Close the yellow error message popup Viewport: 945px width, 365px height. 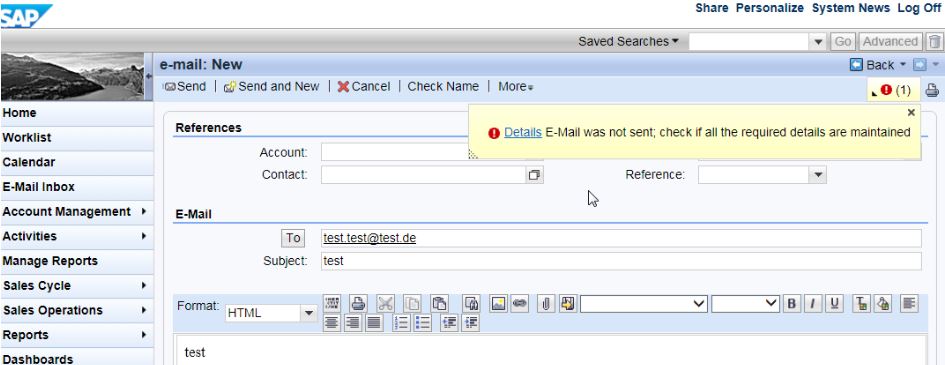pos(911,113)
